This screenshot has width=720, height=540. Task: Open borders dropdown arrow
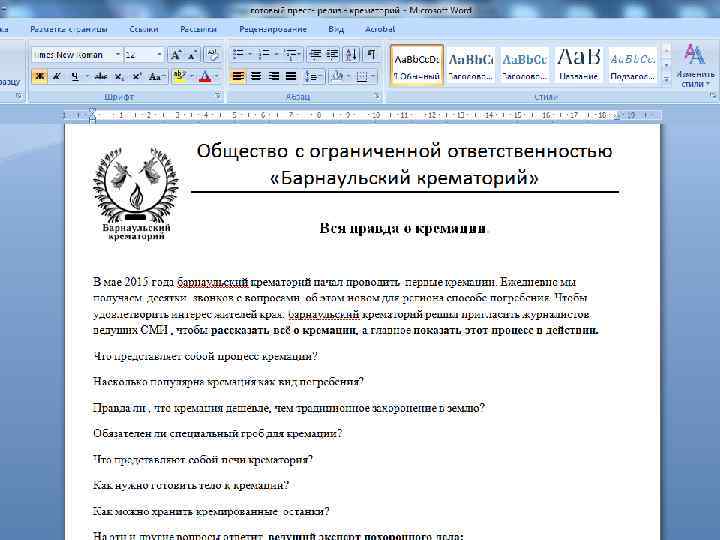pos(373,76)
